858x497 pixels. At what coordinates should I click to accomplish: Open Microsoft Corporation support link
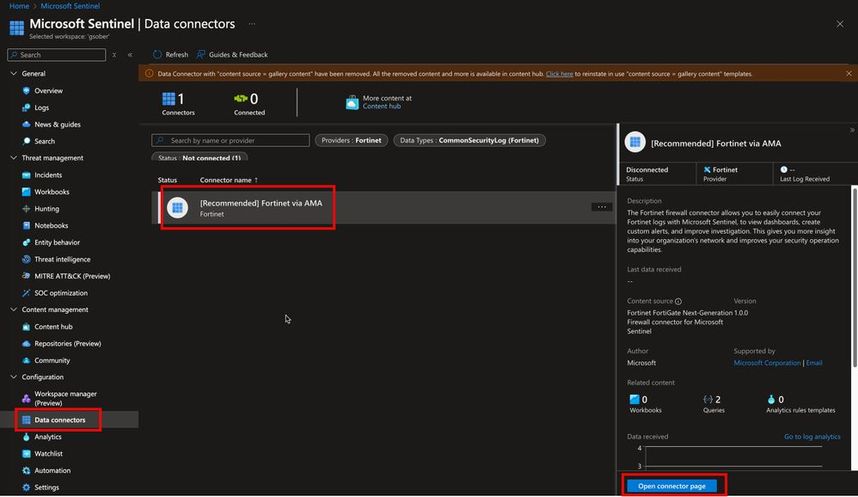point(767,363)
